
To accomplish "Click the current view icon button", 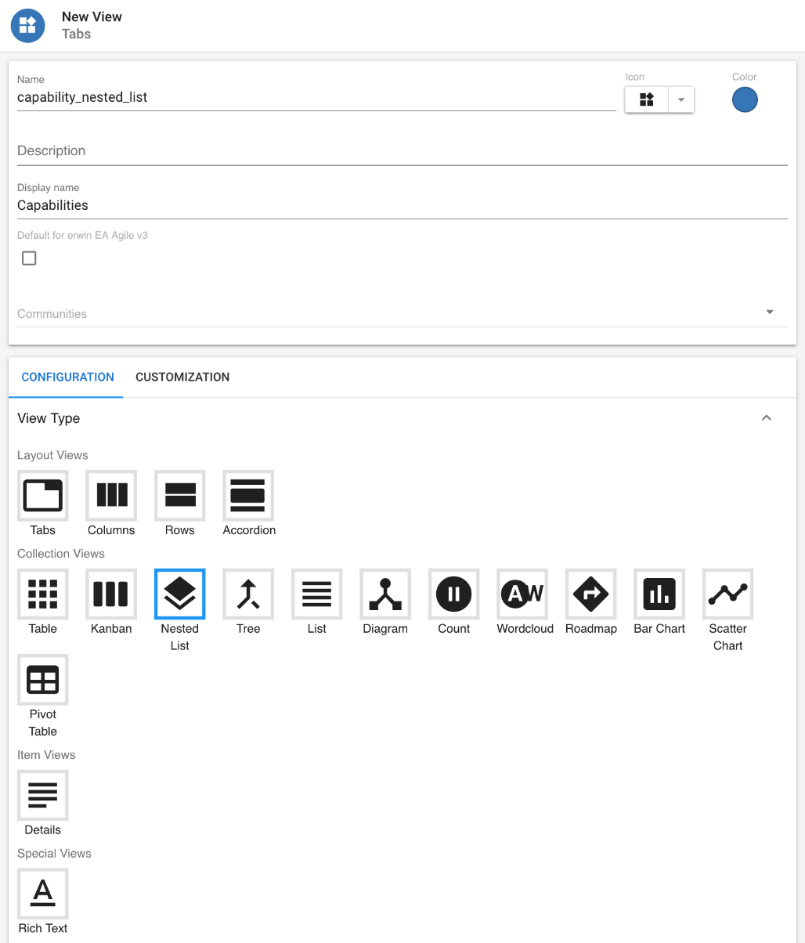I will click(x=647, y=100).
